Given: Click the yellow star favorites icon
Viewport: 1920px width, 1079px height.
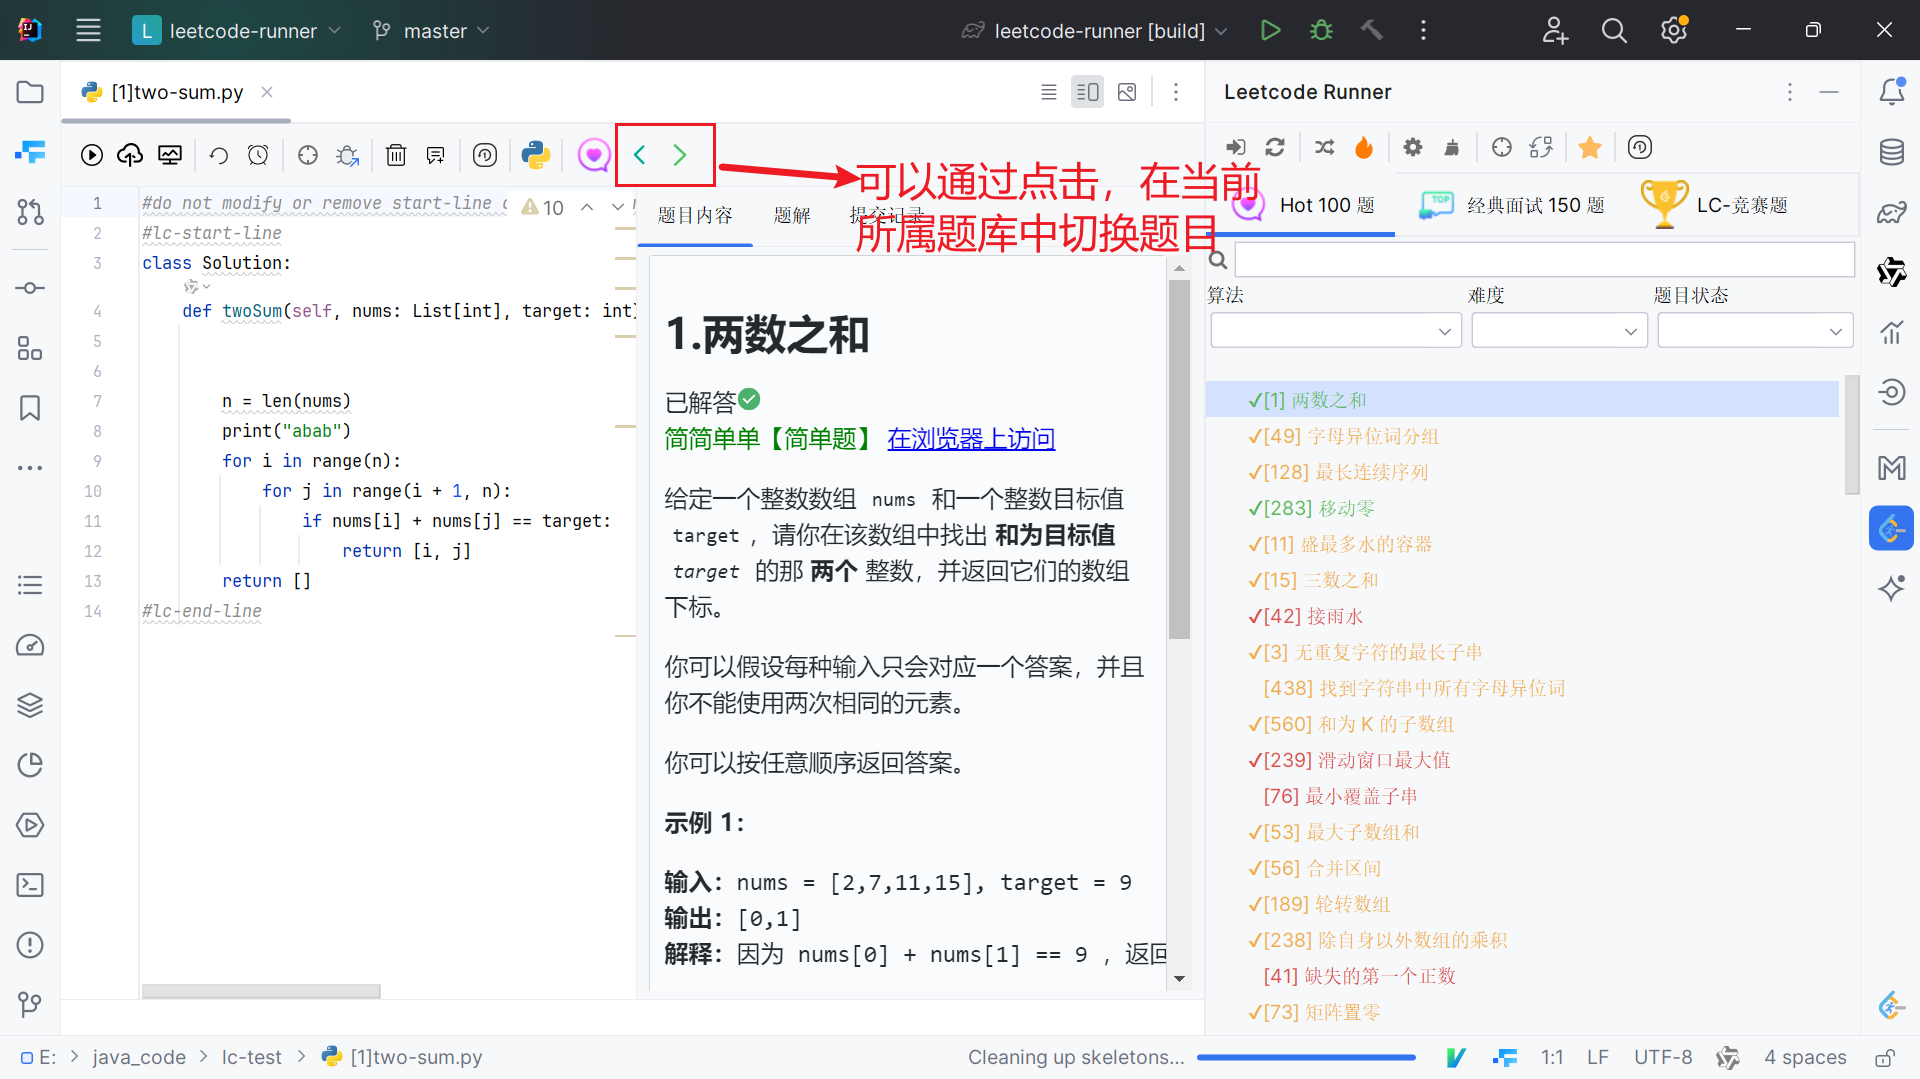Looking at the screenshot, I should (x=1589, y=148).
